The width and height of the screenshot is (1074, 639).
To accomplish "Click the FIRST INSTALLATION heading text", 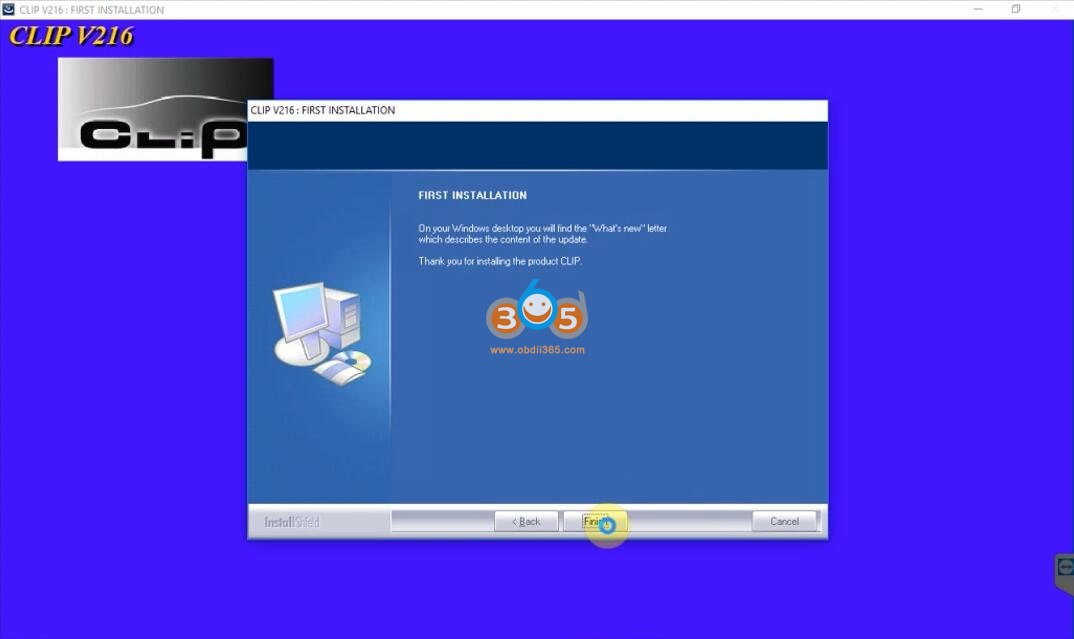I will click(x=473, y=195).
